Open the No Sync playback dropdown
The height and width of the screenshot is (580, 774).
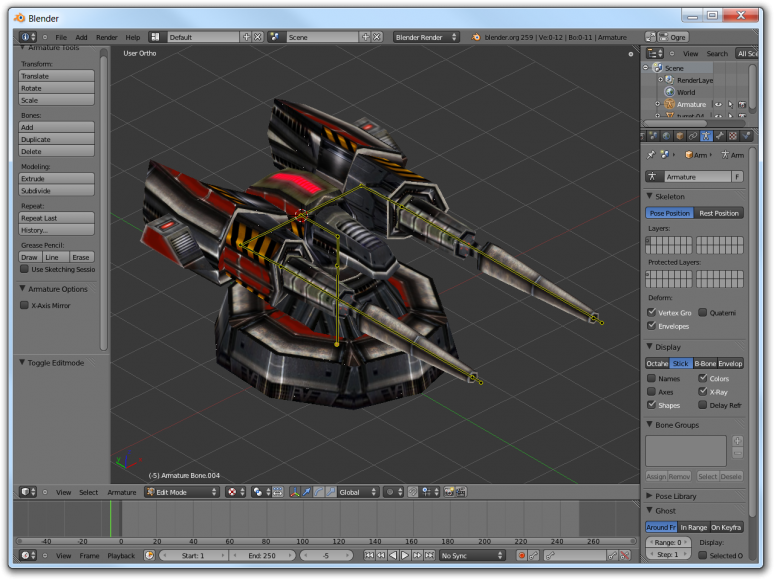(x=472, y=555)
